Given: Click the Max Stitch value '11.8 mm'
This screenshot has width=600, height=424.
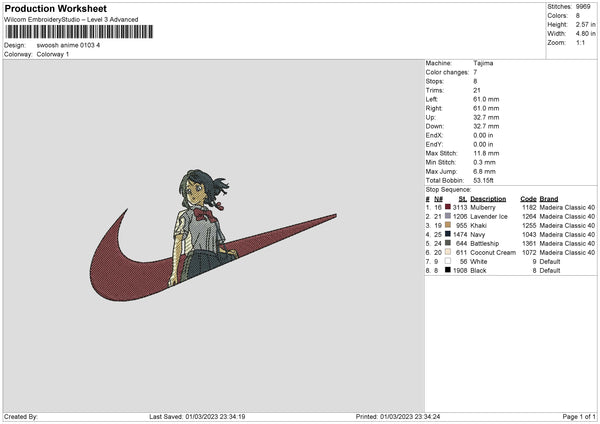Looking at the screenshot, I should (486, 153).
